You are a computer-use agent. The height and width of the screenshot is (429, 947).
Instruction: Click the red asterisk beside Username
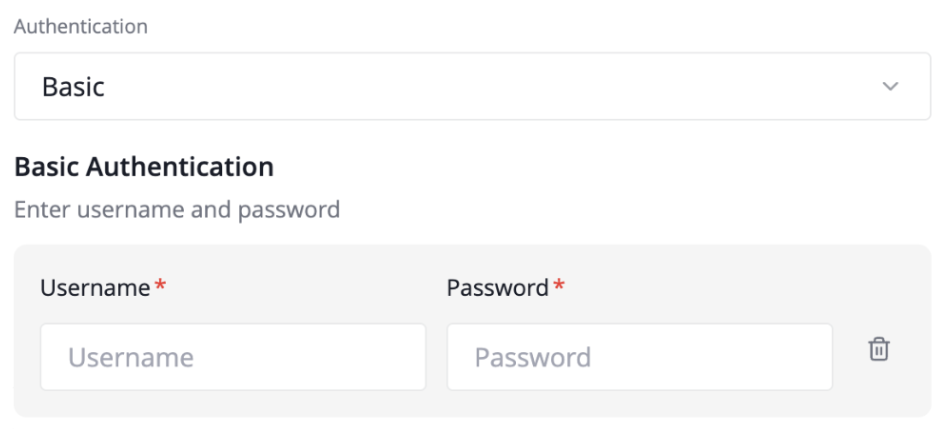click(x=160, y=287)
